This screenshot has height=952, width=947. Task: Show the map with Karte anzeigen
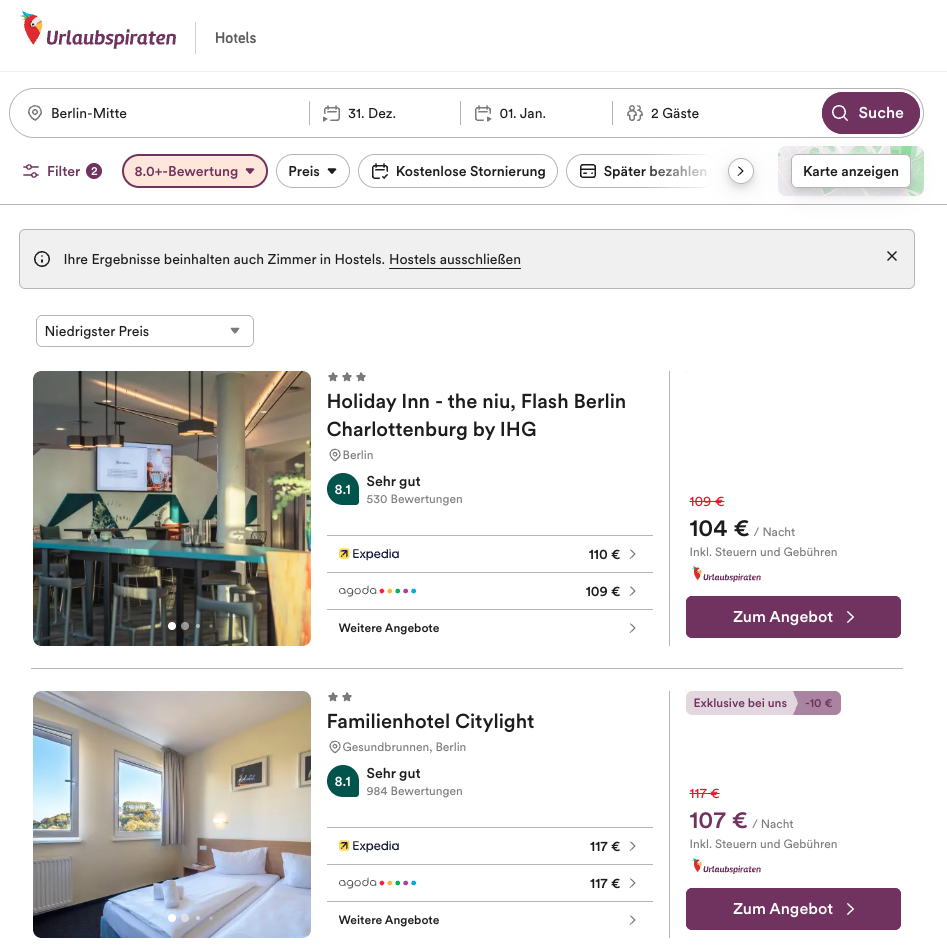pos(850,171)
